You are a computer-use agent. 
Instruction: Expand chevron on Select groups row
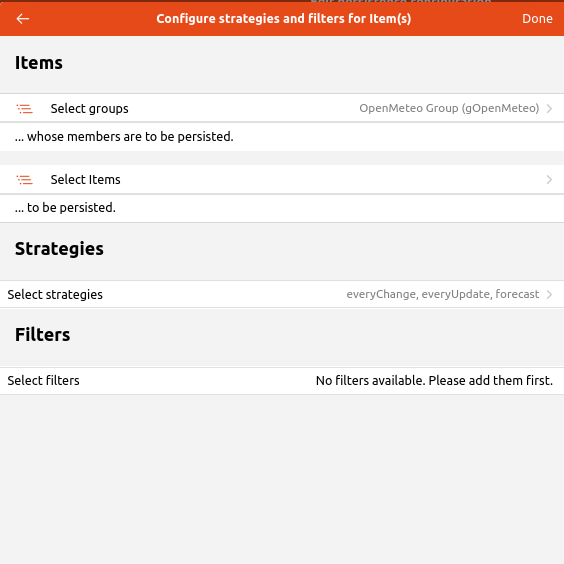[549, 108]
